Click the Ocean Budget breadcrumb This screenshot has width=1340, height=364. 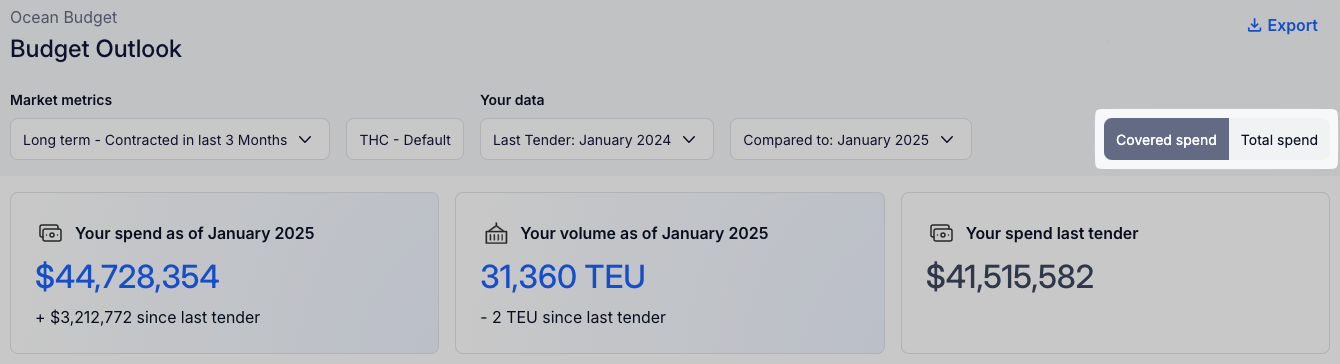pos(63,17)
